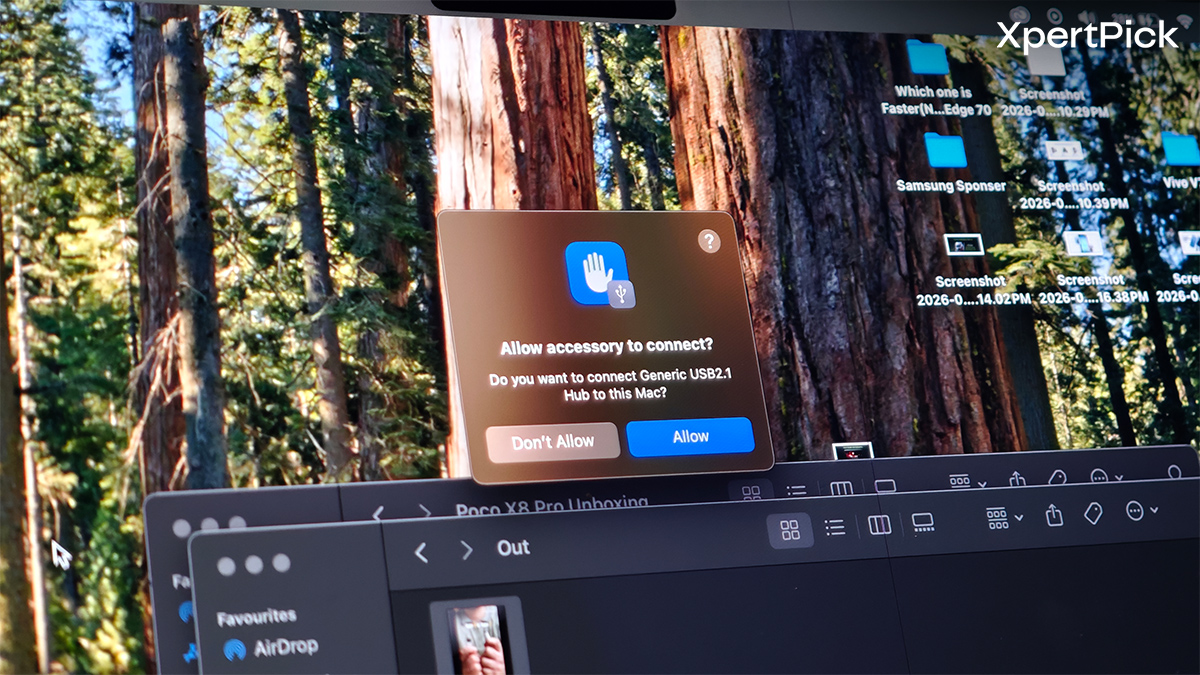This screenshot has width=1200, height=675.
Task: Select gallery view in Out window
Action: (922, 523)
